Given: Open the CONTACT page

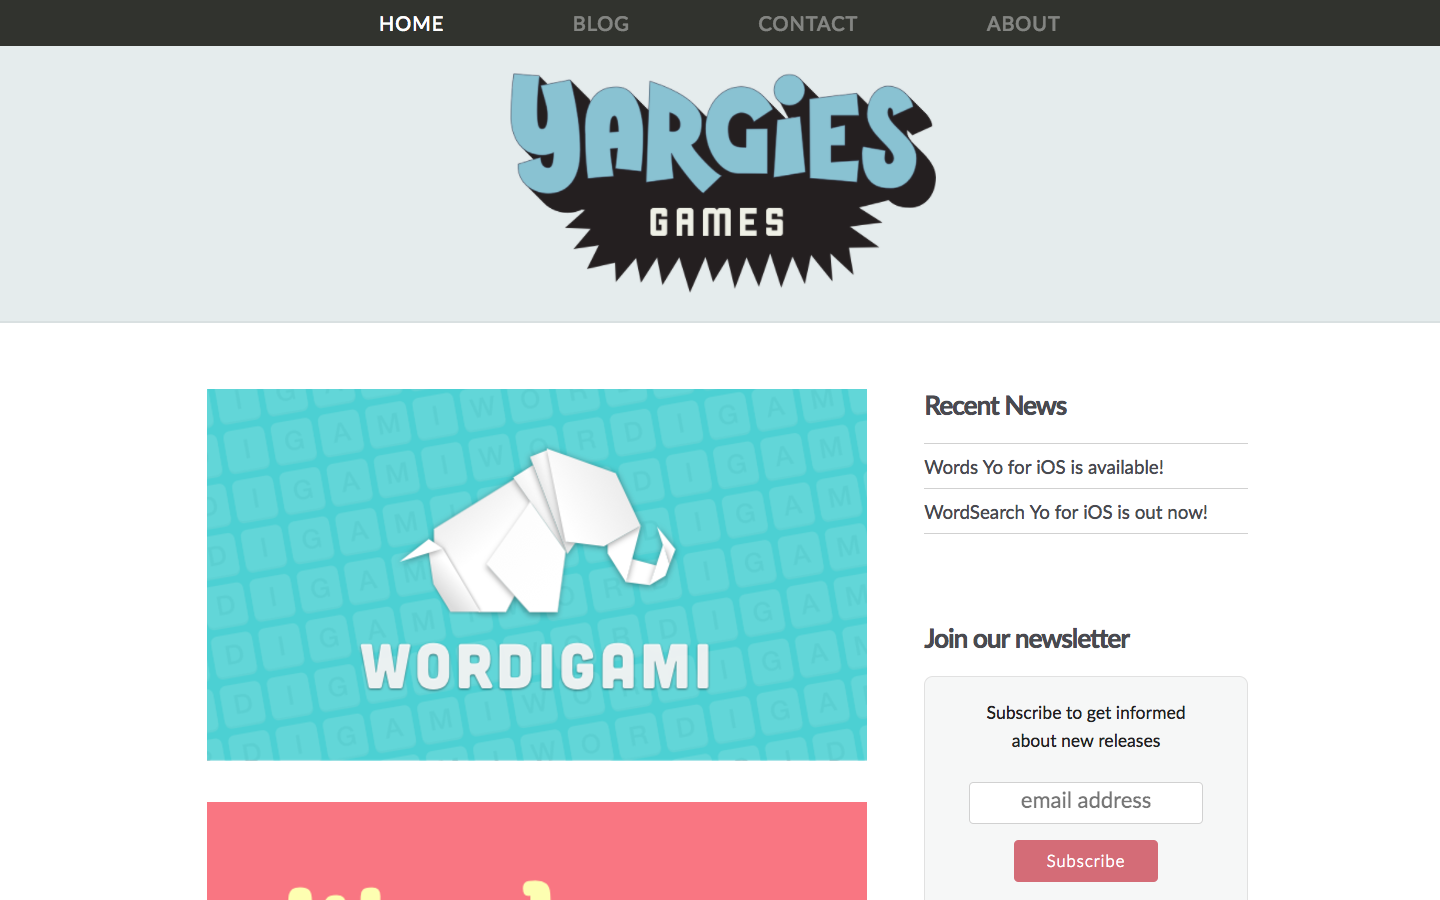Looking at the screenshot, I should coord(807,23).
